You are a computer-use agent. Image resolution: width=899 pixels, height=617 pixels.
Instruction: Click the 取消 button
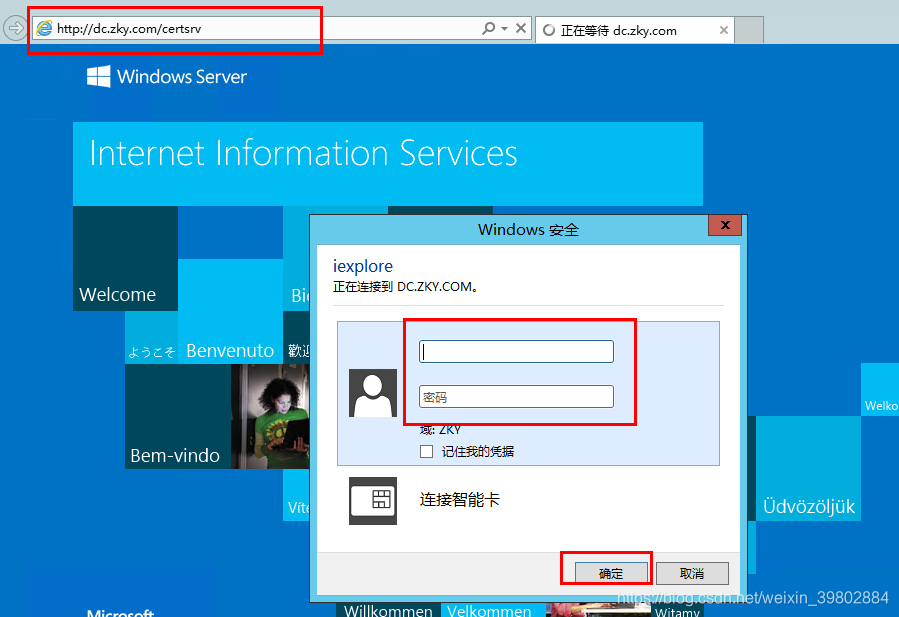coord(692,573)
